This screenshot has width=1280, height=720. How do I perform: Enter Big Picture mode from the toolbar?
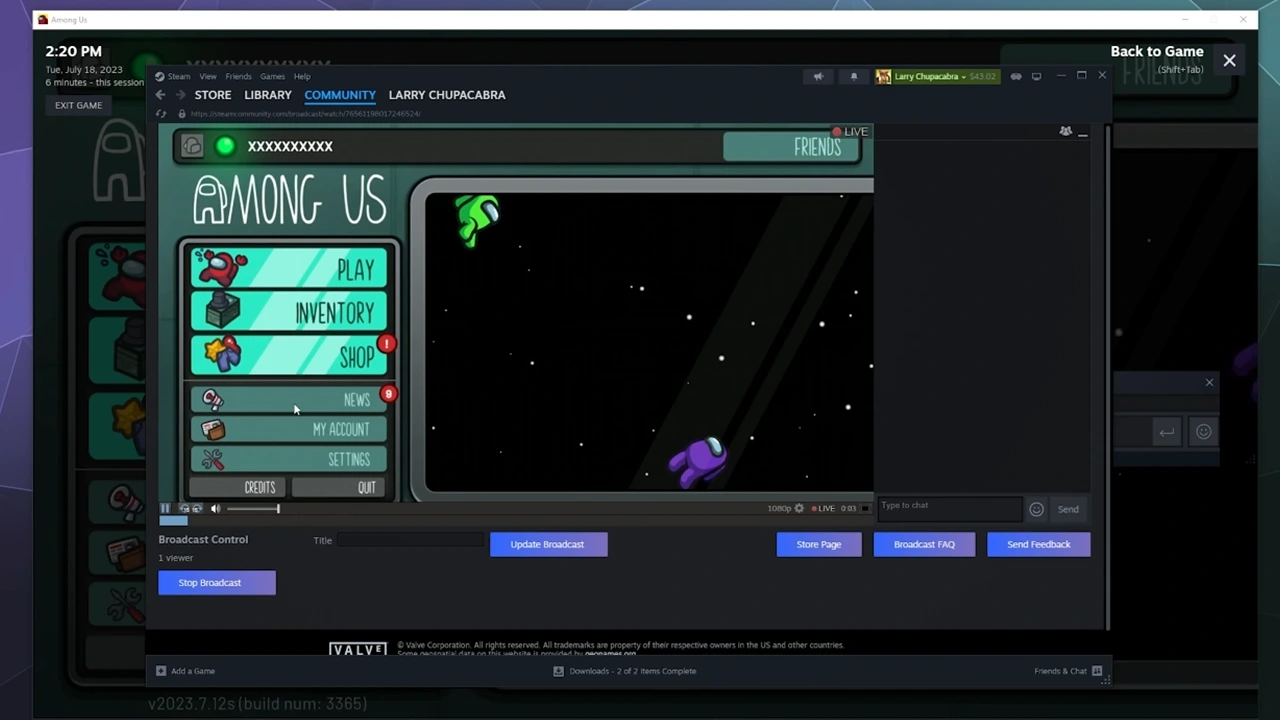pos(1037,76)
